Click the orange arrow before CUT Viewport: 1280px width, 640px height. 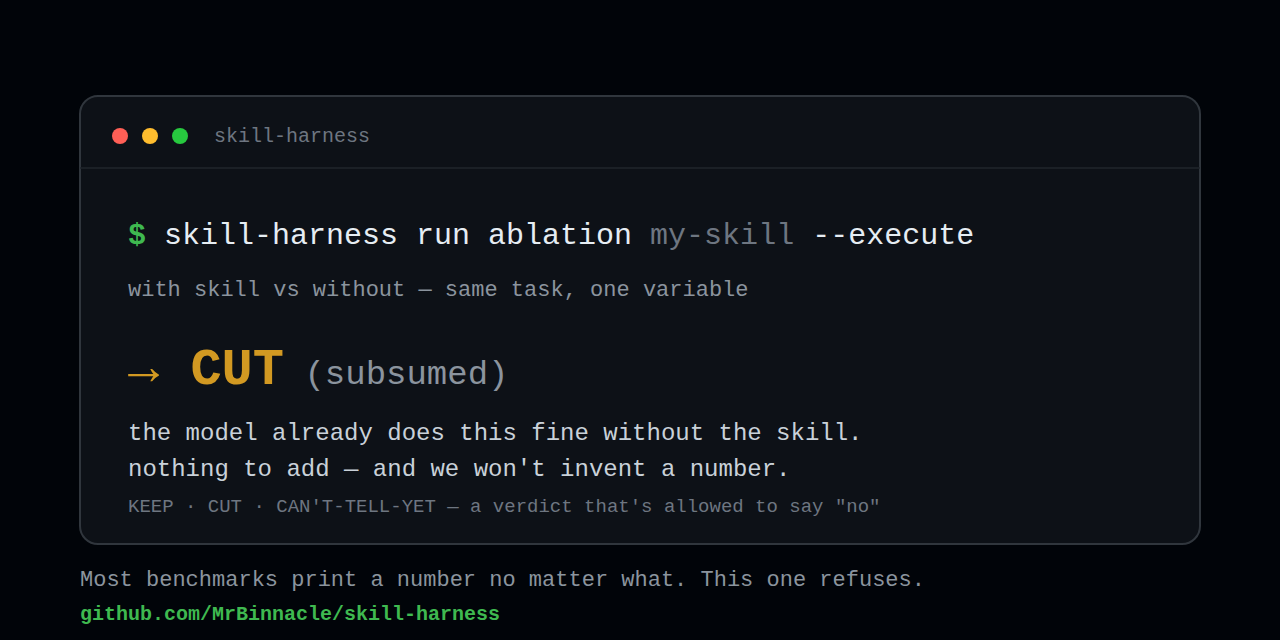tap(144, 375)
